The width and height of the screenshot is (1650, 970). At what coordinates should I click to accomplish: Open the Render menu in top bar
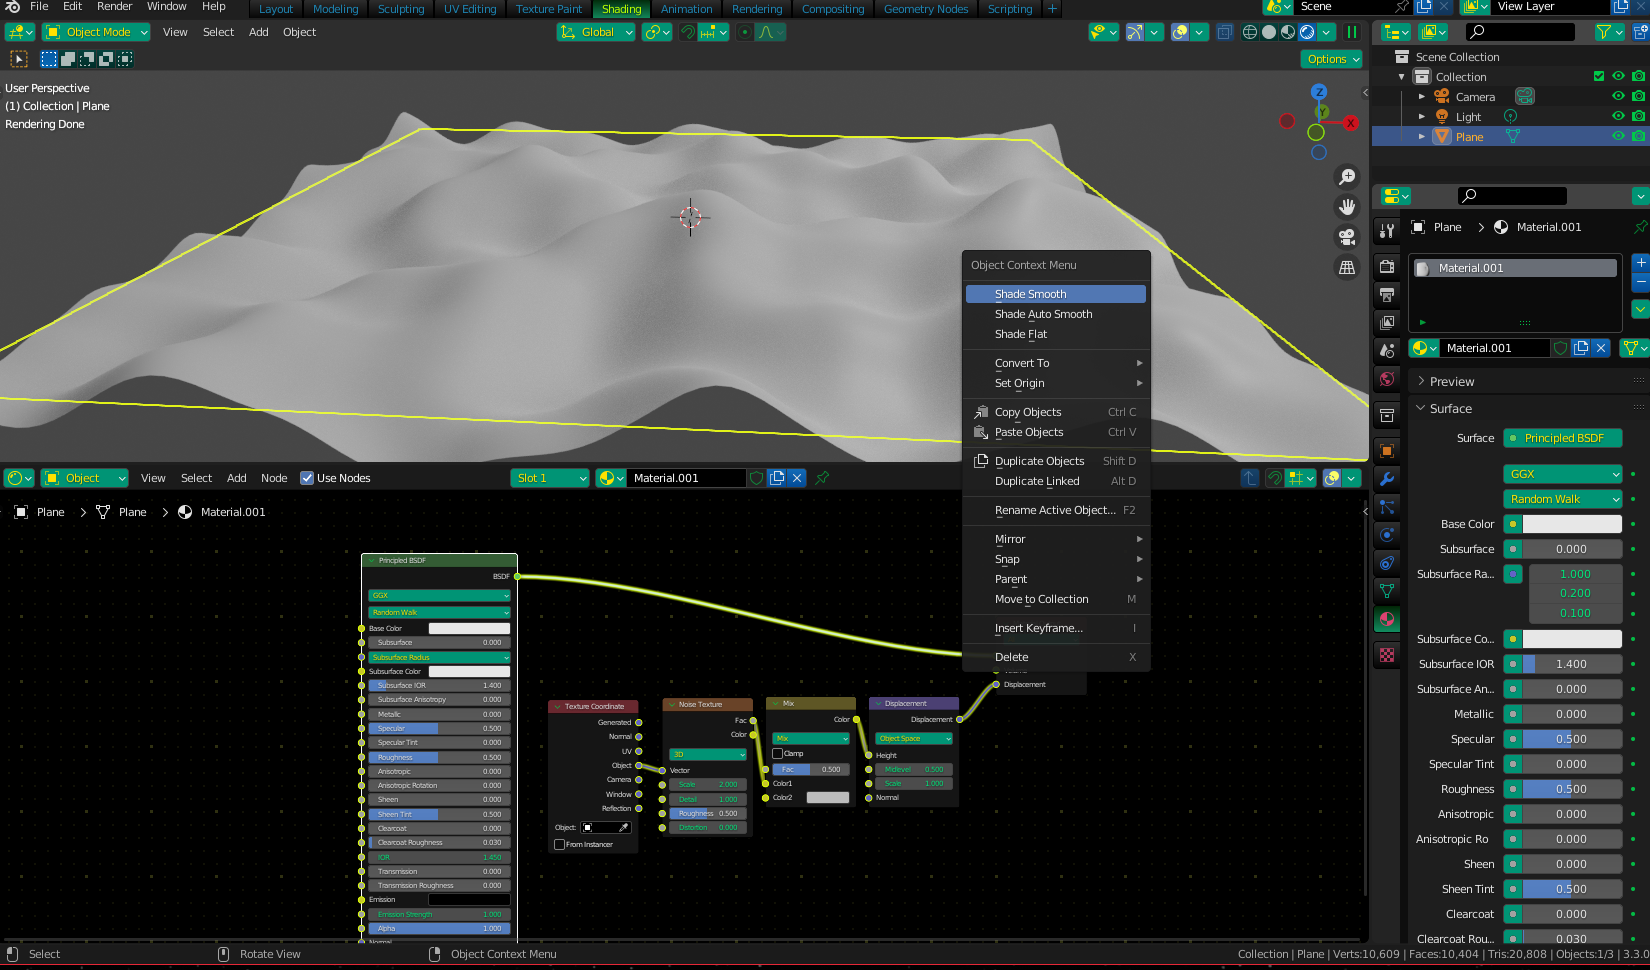coord(114,7)
